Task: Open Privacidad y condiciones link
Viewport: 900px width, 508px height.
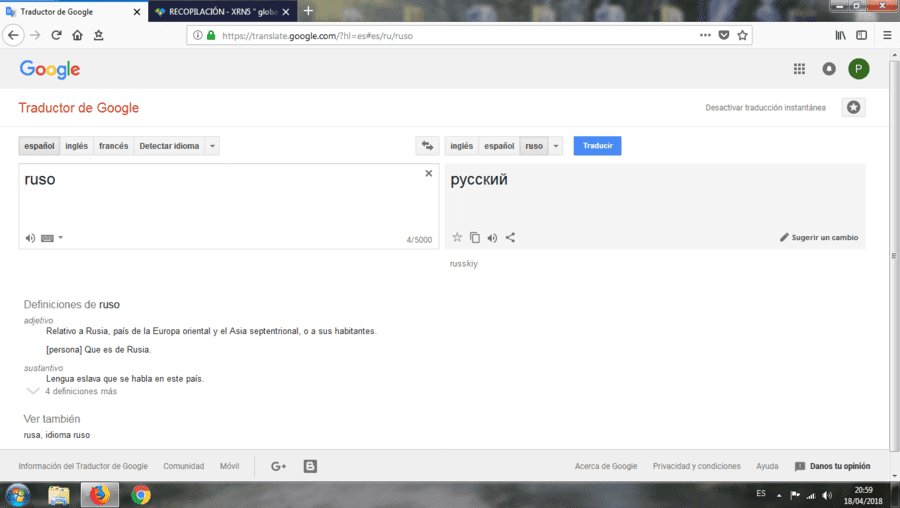Action: click(x=696, y=466)
